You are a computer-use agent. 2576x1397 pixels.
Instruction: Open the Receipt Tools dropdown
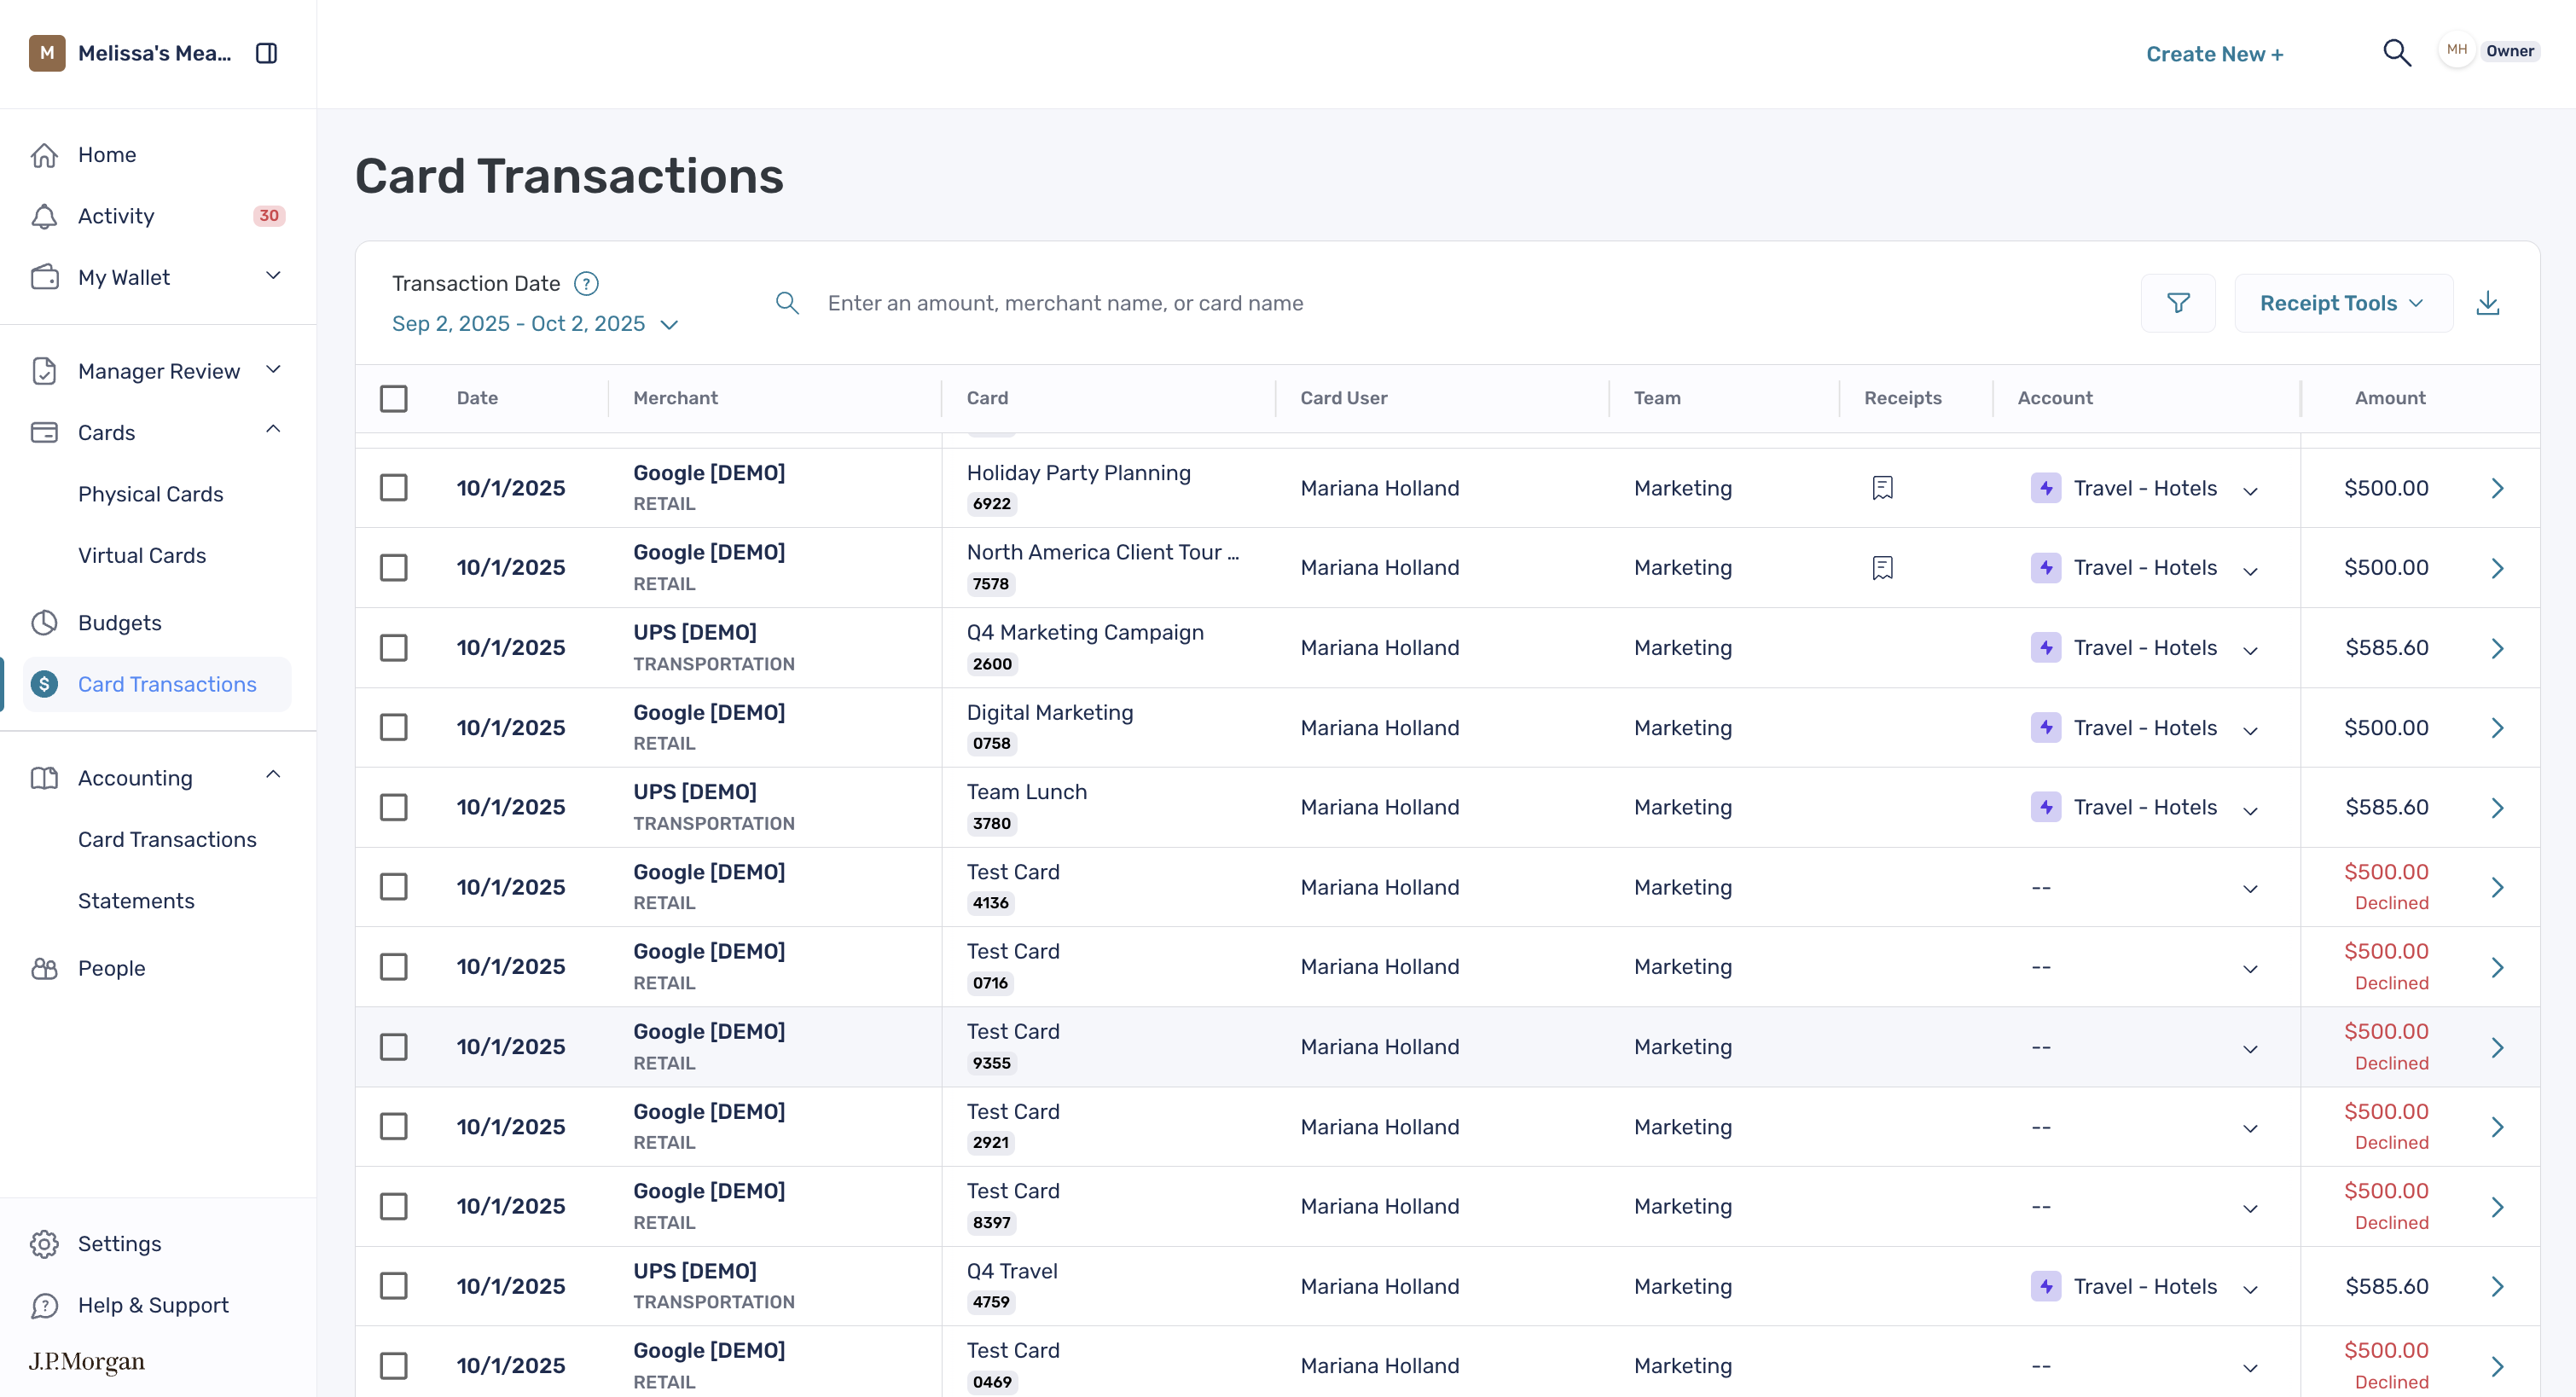coord(2342,303)
